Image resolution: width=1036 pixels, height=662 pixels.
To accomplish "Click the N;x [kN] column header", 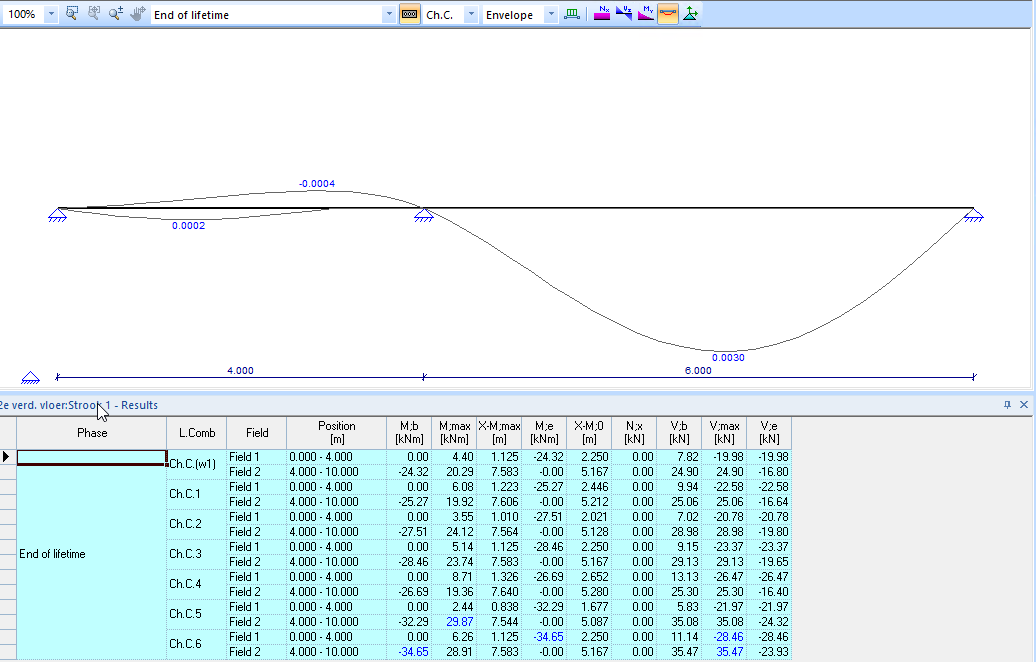I will pos(634,433).
